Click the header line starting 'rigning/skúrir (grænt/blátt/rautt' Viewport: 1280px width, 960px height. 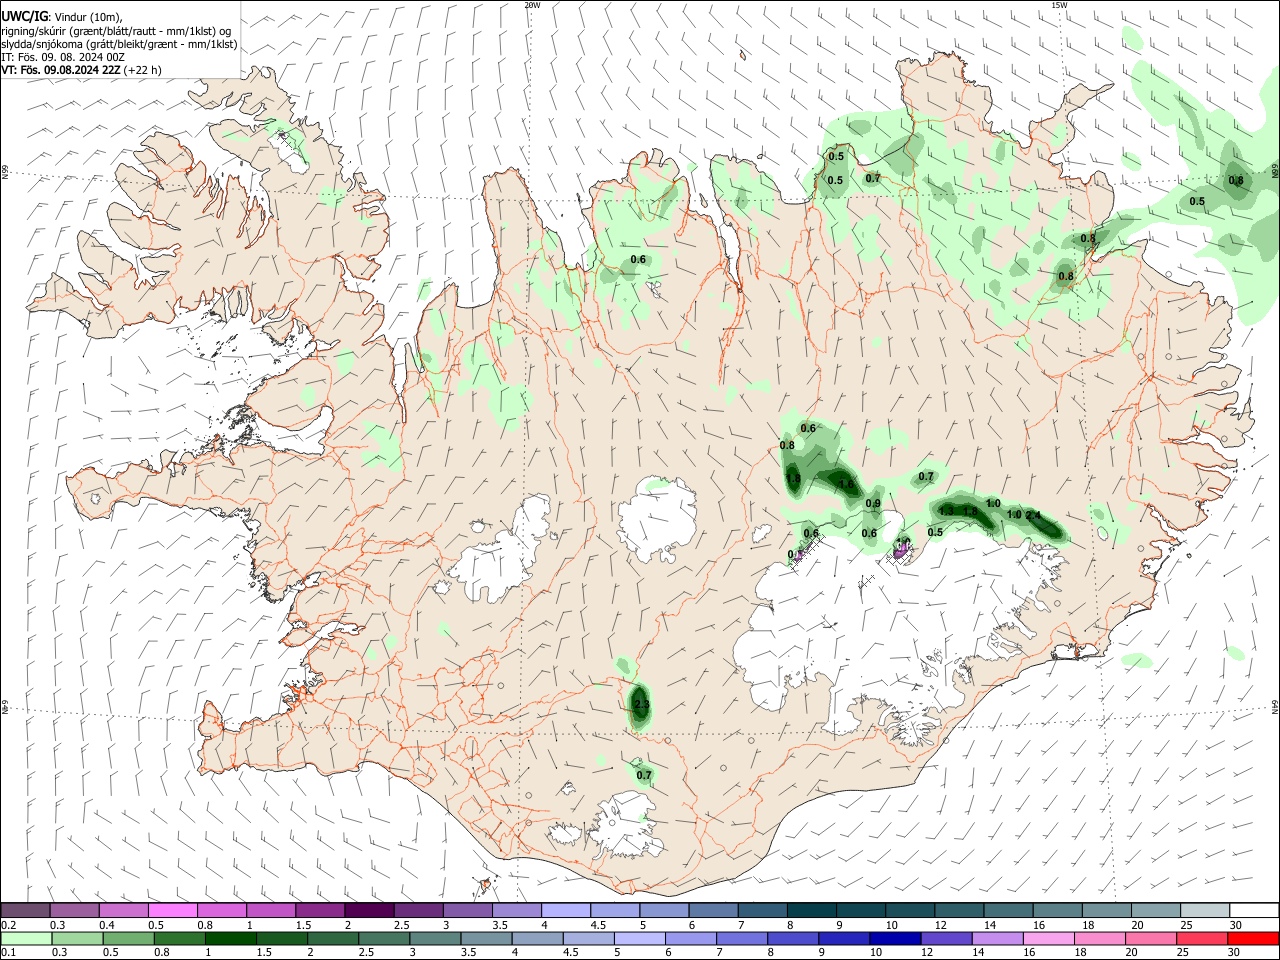(x=117, y=30)
